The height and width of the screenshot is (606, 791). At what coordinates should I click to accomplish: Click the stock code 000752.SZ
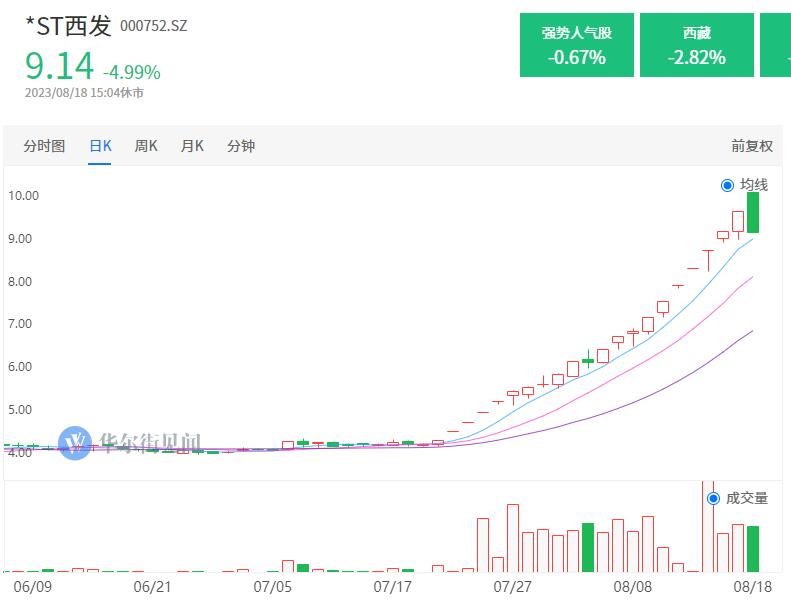(x=153, y=26)
